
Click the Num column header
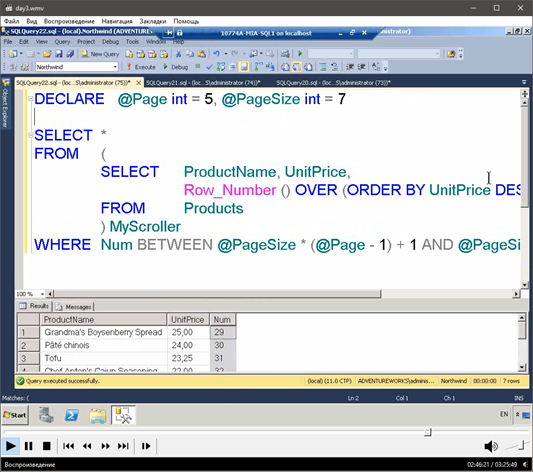tap(223, 320)
